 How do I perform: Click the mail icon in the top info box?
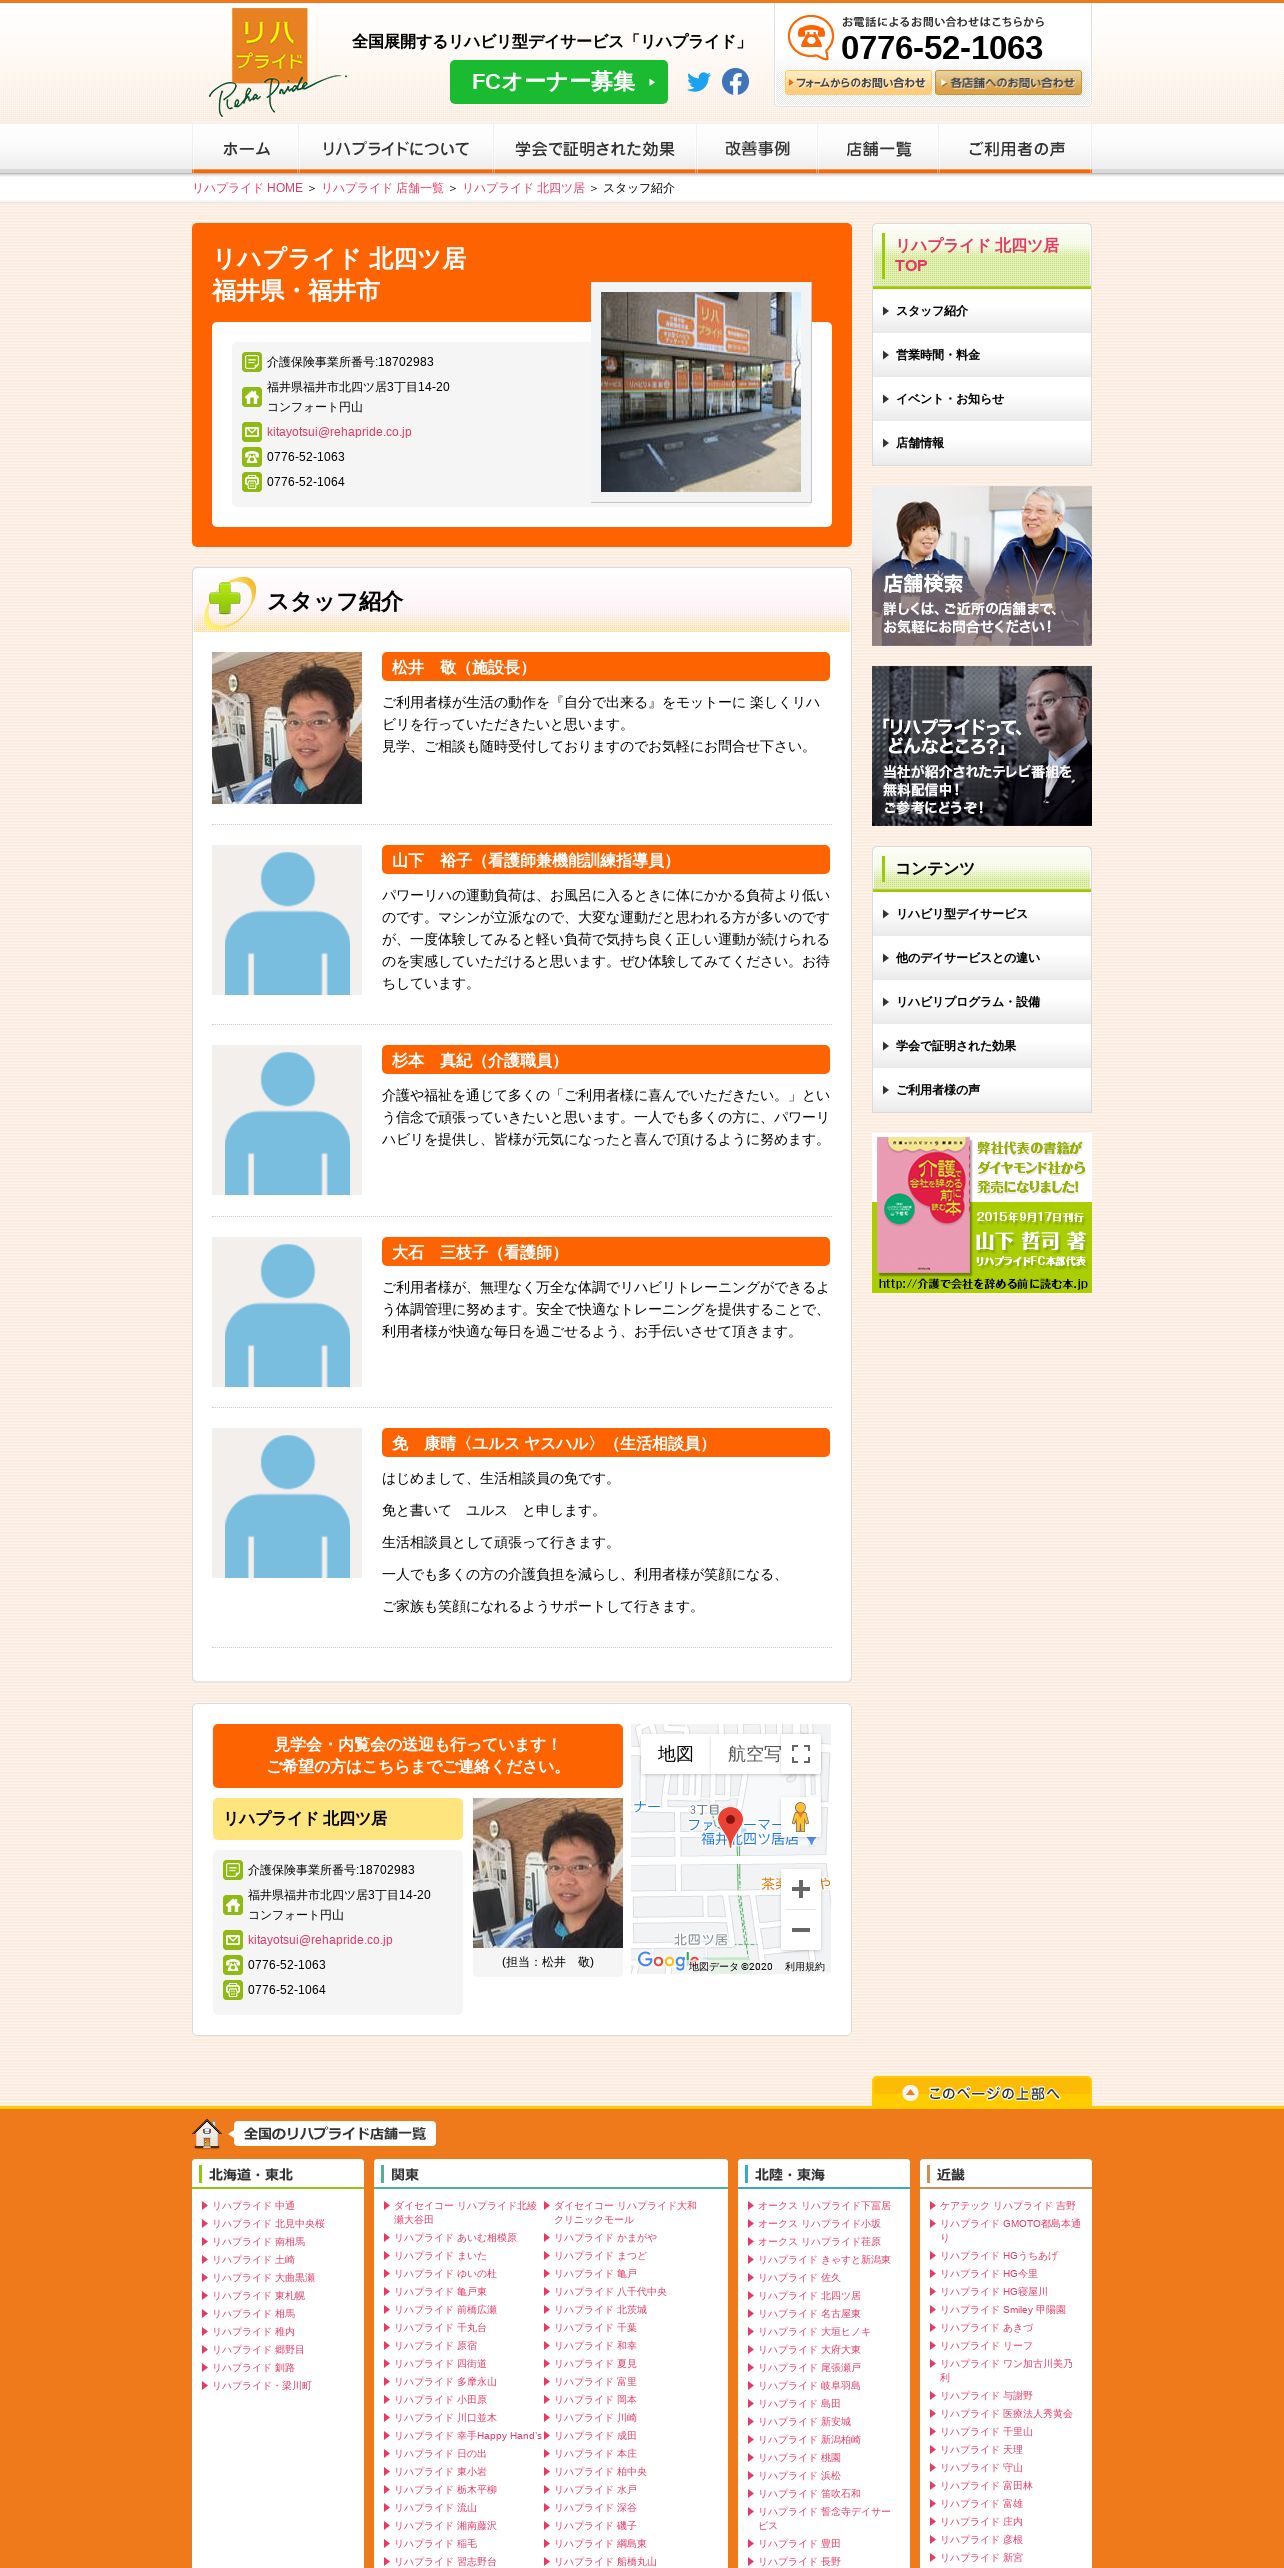point(252,432)
